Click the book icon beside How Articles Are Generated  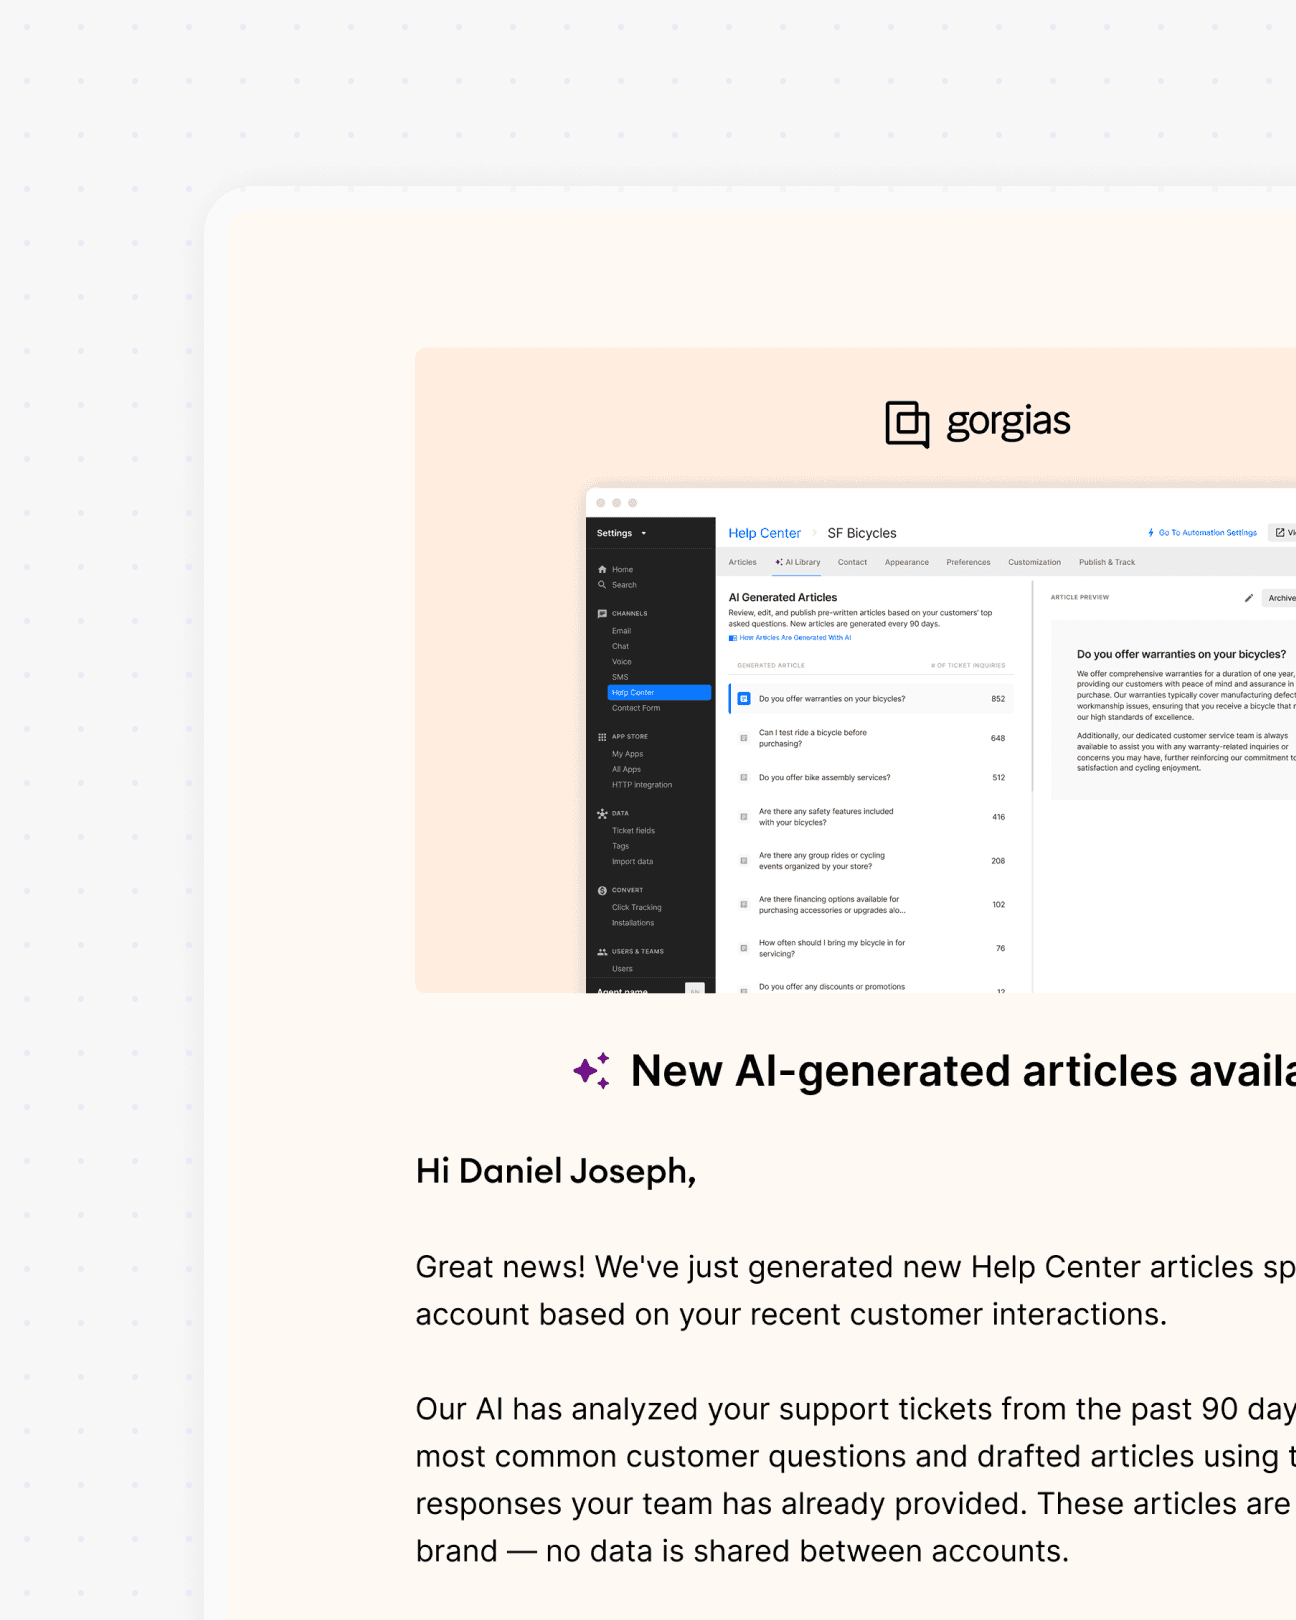(x=733, y=638)
